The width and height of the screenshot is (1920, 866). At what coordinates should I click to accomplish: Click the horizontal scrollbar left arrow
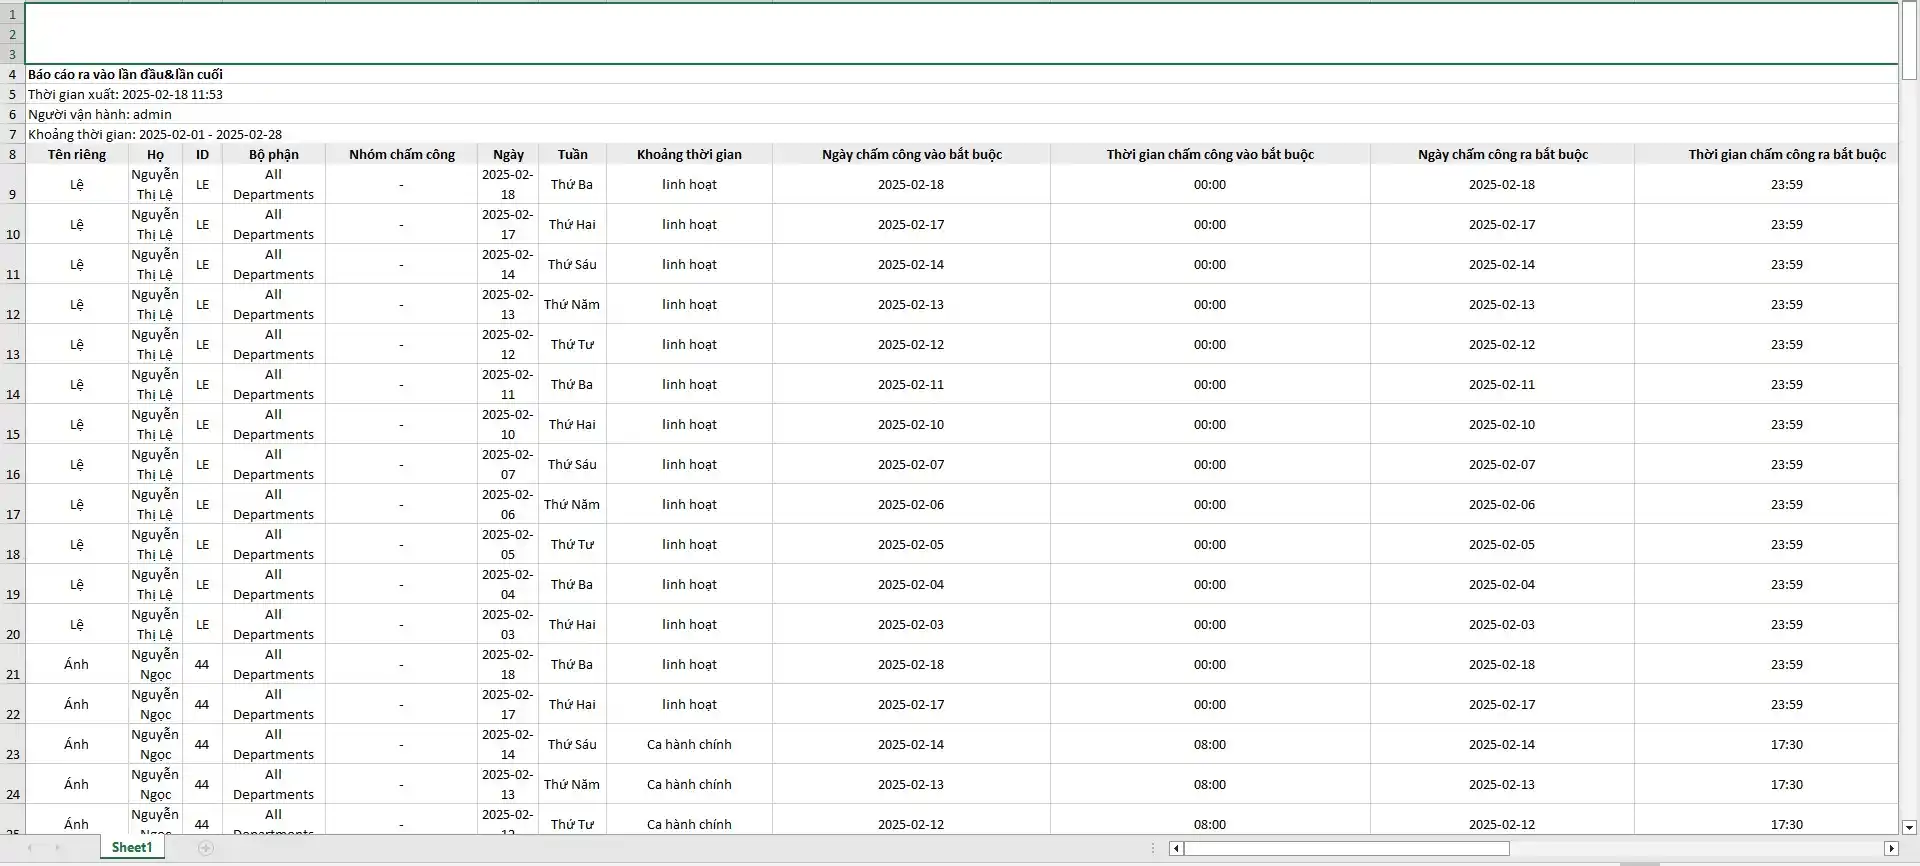click(x=1177, y=848)
